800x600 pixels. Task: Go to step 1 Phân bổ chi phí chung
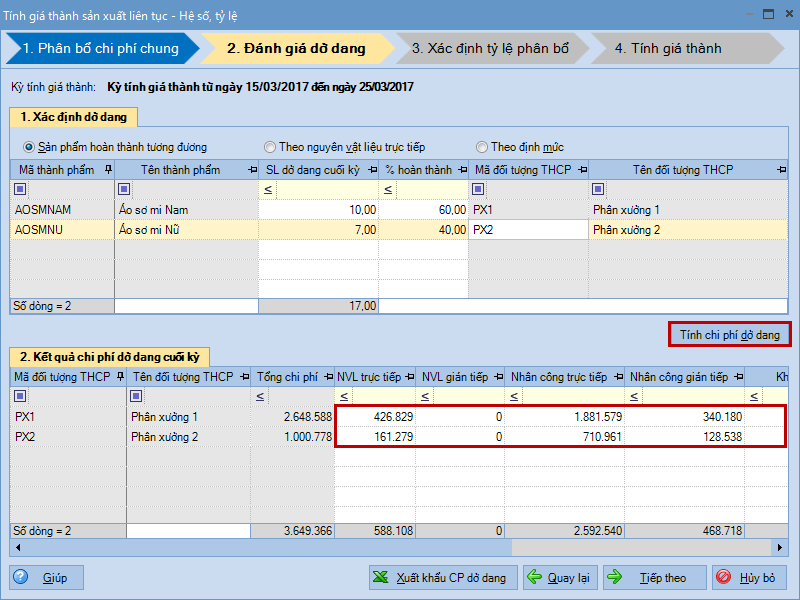(100, 48)
